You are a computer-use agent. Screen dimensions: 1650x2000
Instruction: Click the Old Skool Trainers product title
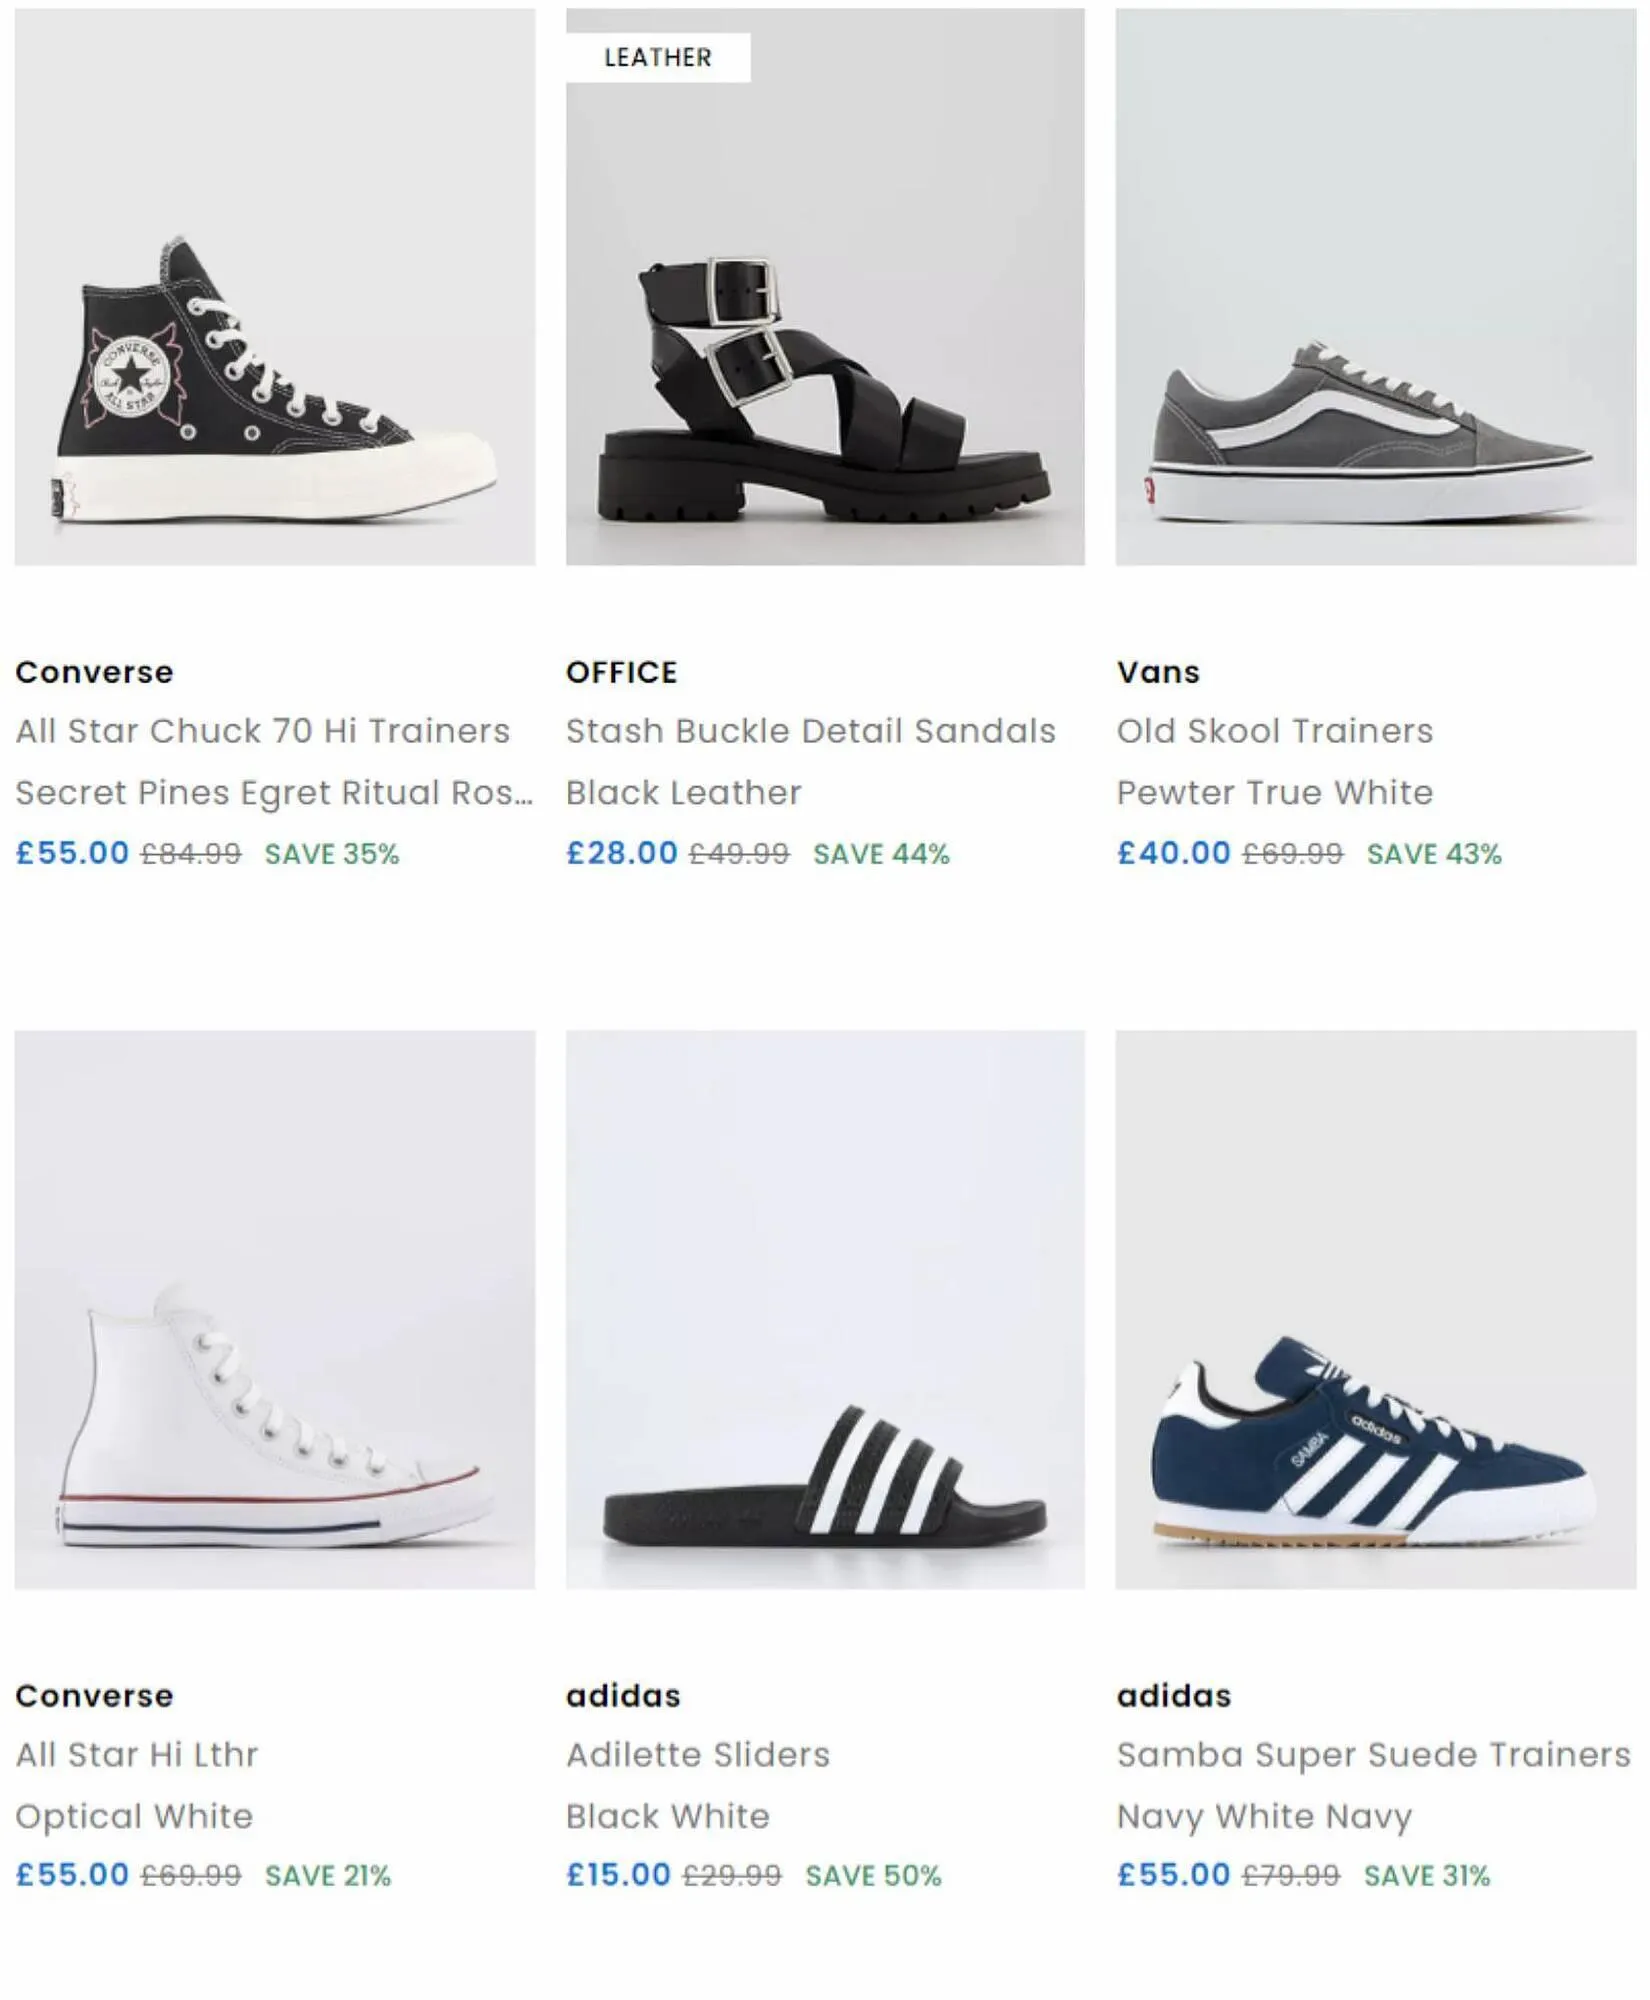pos(1275,731)
